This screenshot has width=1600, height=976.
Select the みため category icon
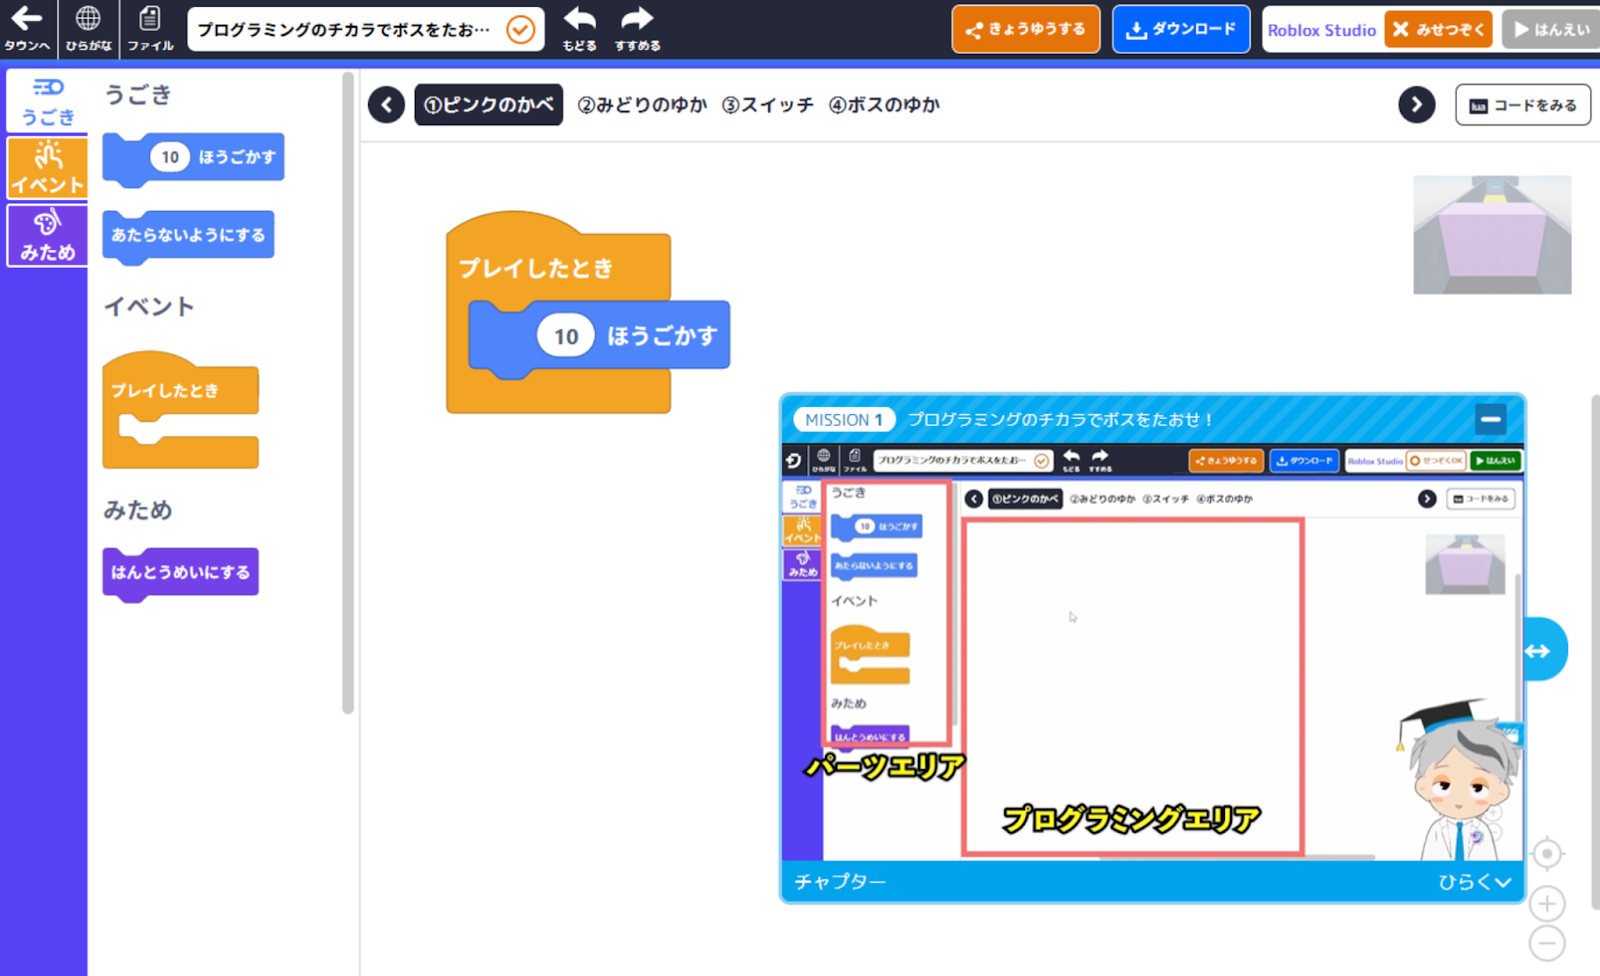(47, 236)
